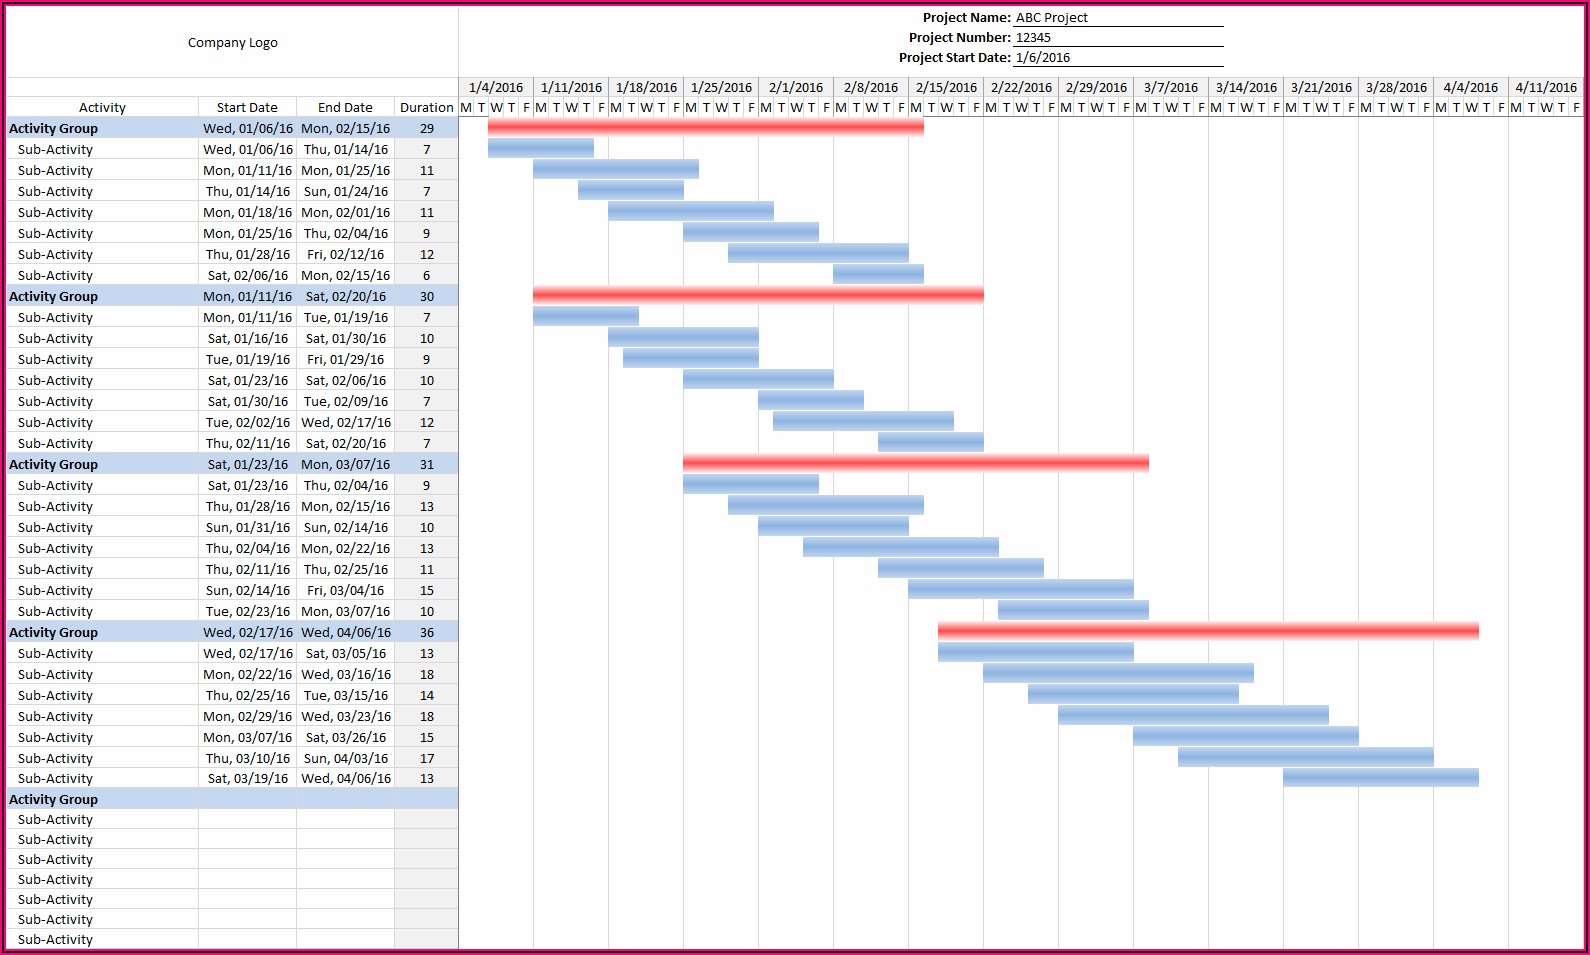Click the Project Name field showing ABC Project
The height and width of the screenshot is (955, 1590).
point(1118,18)
